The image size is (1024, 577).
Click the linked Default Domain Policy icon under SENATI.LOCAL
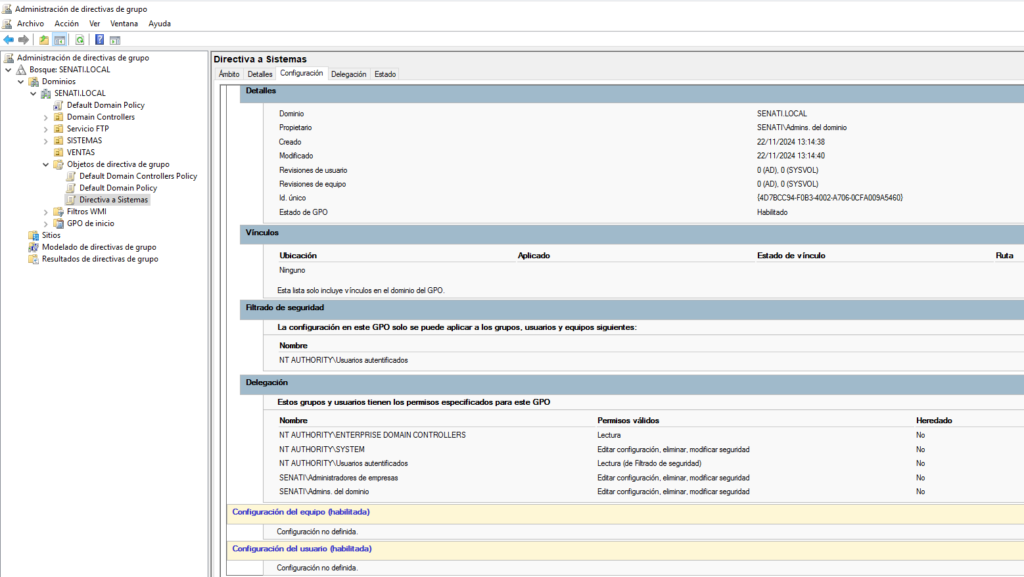point(58,105)
